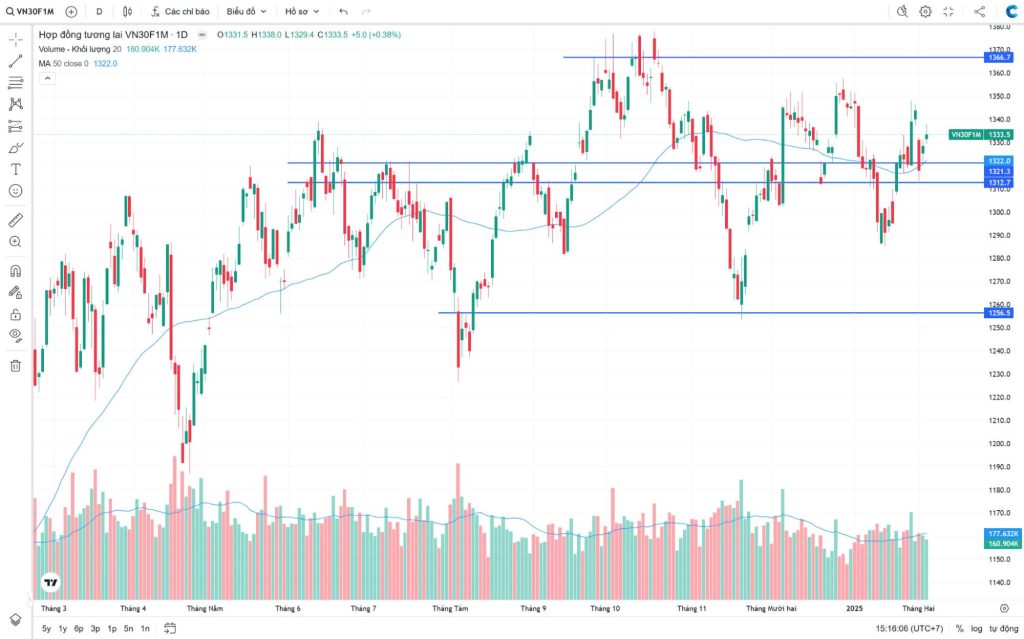
Task: Open the emoji icons tool
Action: (x=15, y=190)
